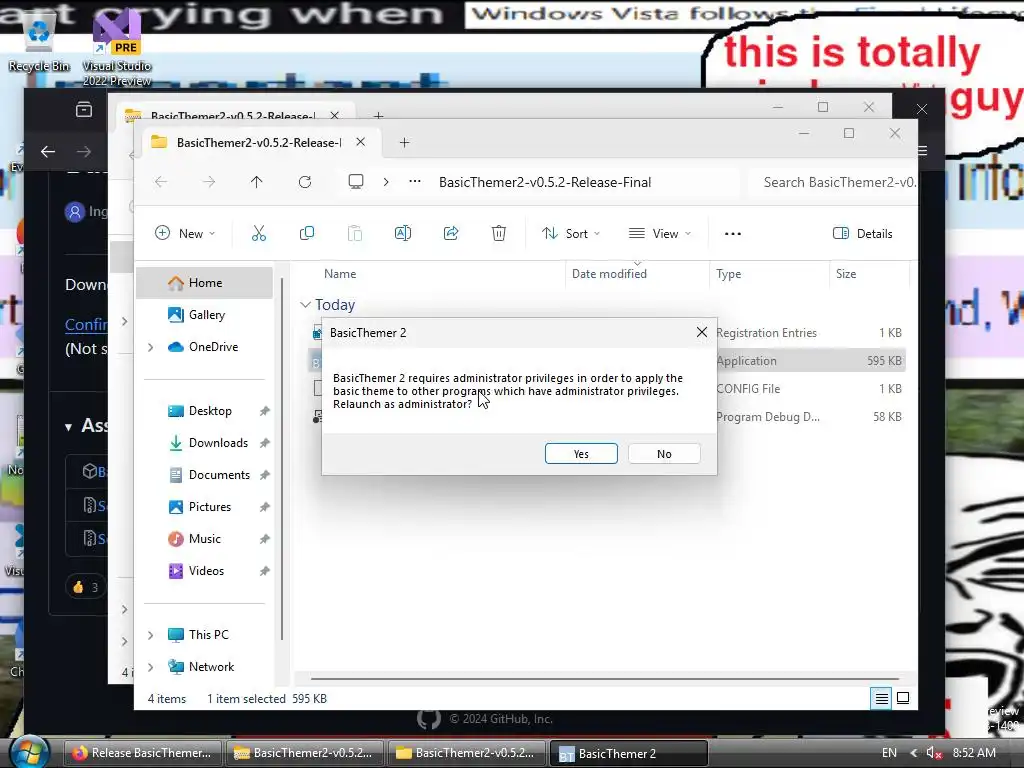The width and height of the screenshot is (1024, 768).
Task: Click the Paste clipboard icon
Action: 355,233
